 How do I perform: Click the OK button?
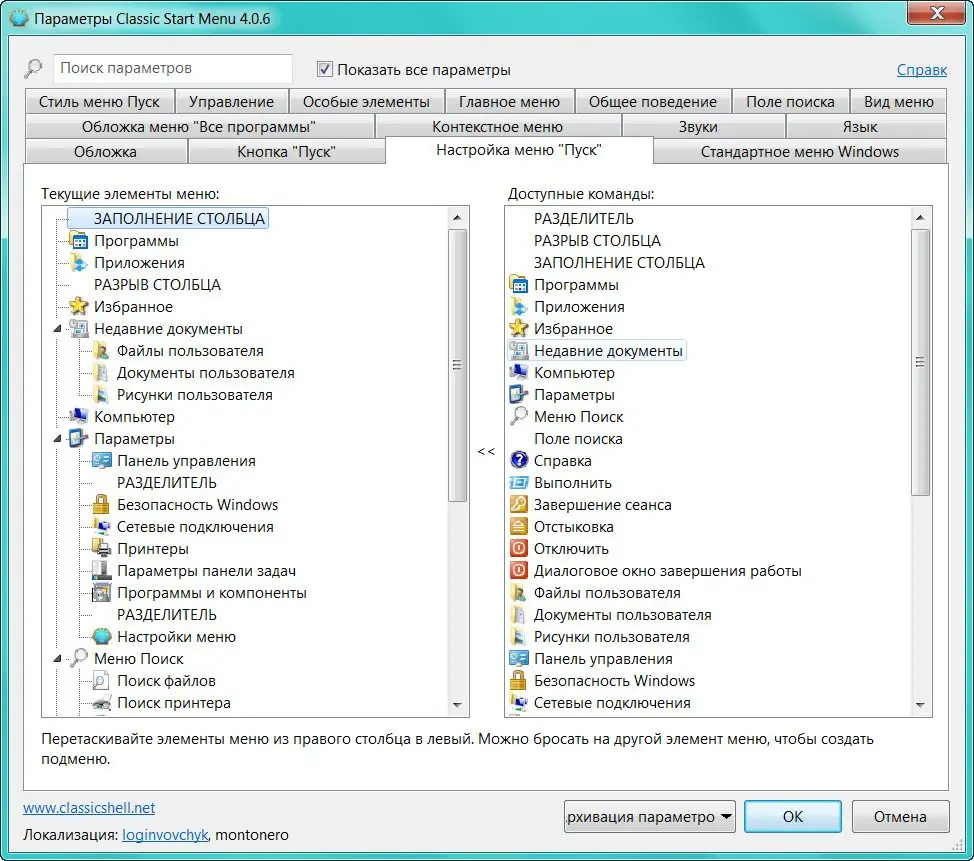(x=793, y=816)
